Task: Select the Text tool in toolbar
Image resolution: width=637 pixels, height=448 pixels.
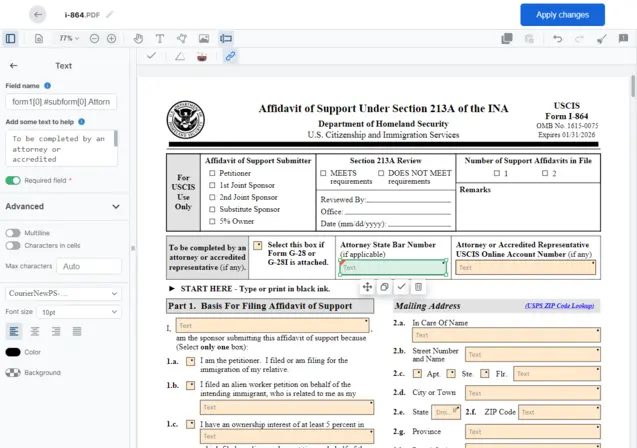Action: click(x=160, y=39)
